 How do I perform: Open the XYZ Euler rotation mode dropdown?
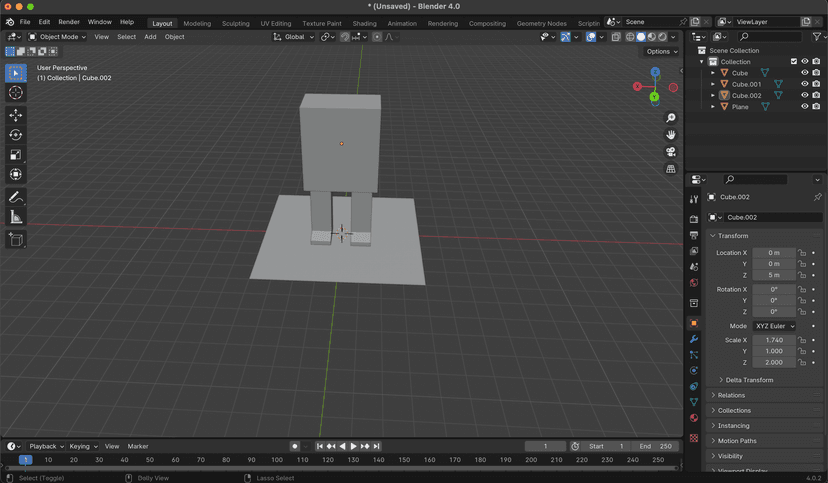pos(774,326)
